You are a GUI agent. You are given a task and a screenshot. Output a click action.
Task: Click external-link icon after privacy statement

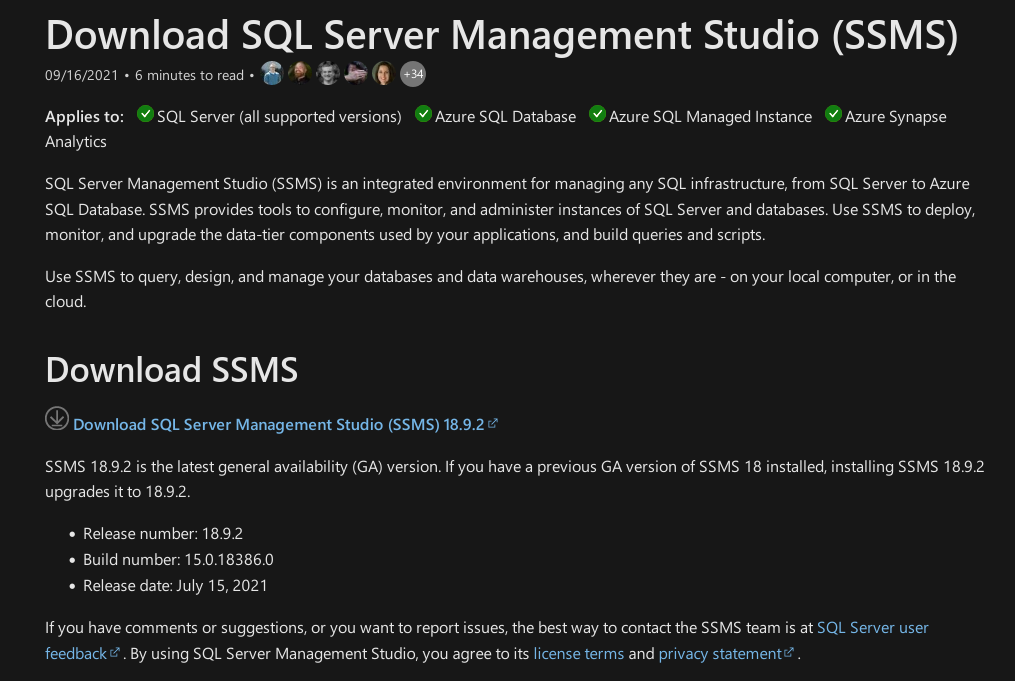tap(789, 653)
